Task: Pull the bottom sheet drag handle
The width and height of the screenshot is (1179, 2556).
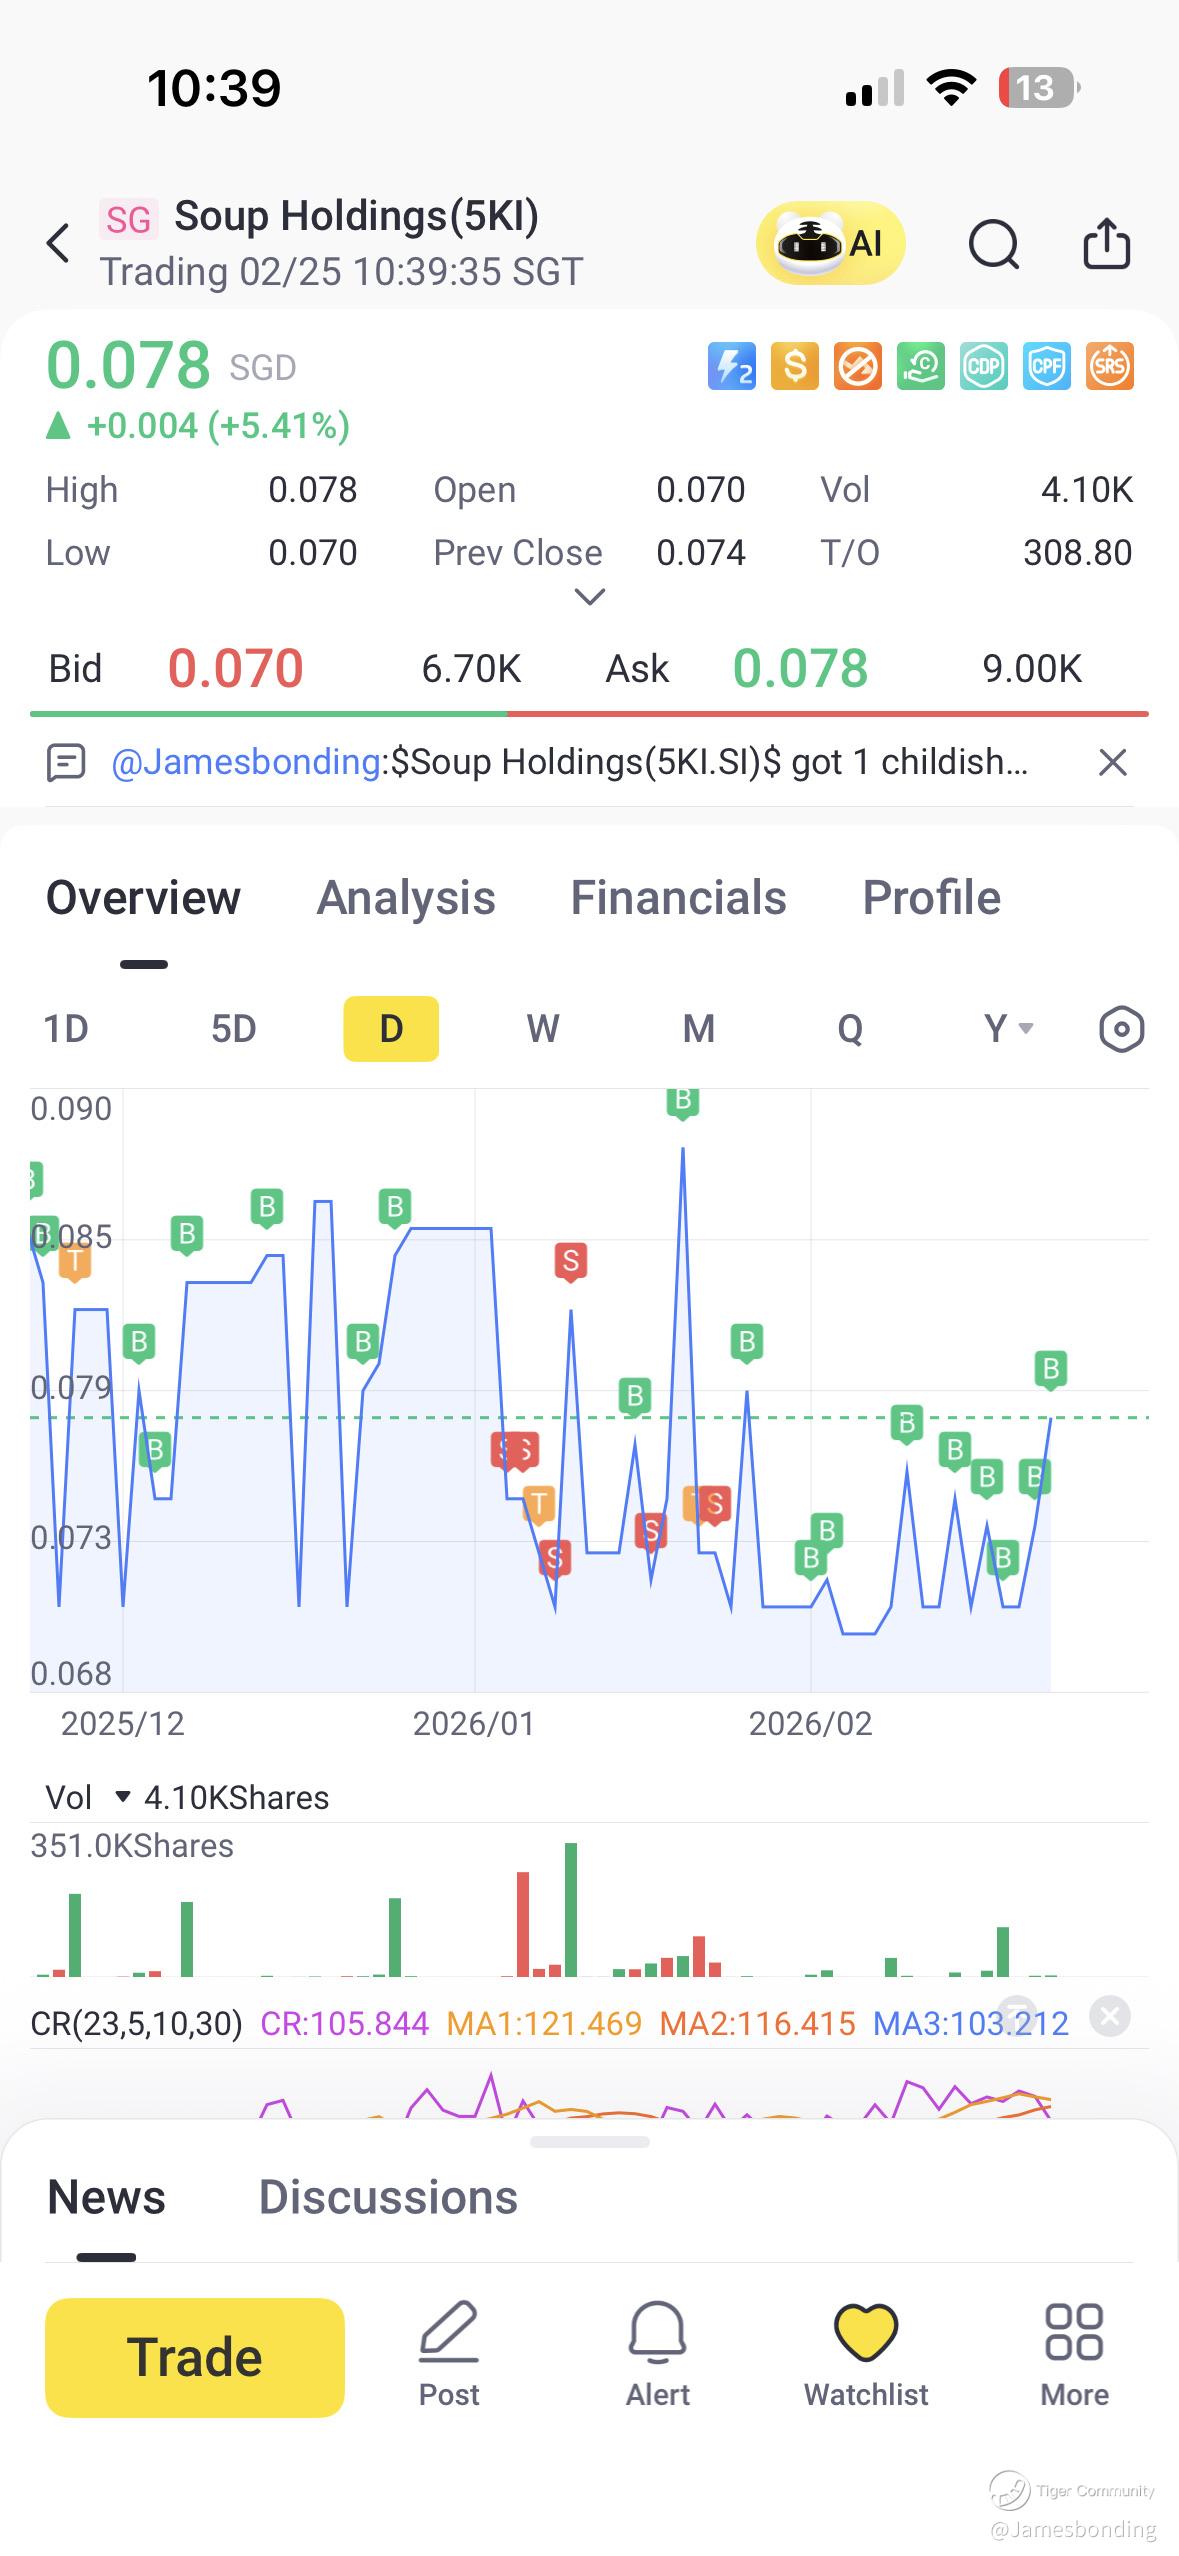Action: click(590, 2142)
